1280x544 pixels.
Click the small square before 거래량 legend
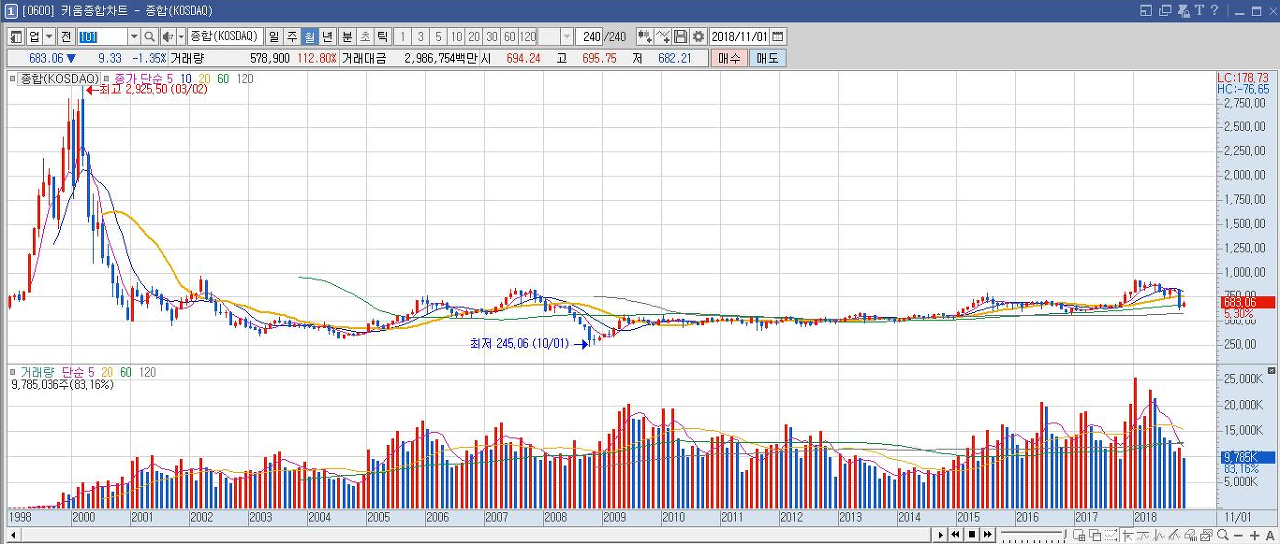[x=13, y=372]
